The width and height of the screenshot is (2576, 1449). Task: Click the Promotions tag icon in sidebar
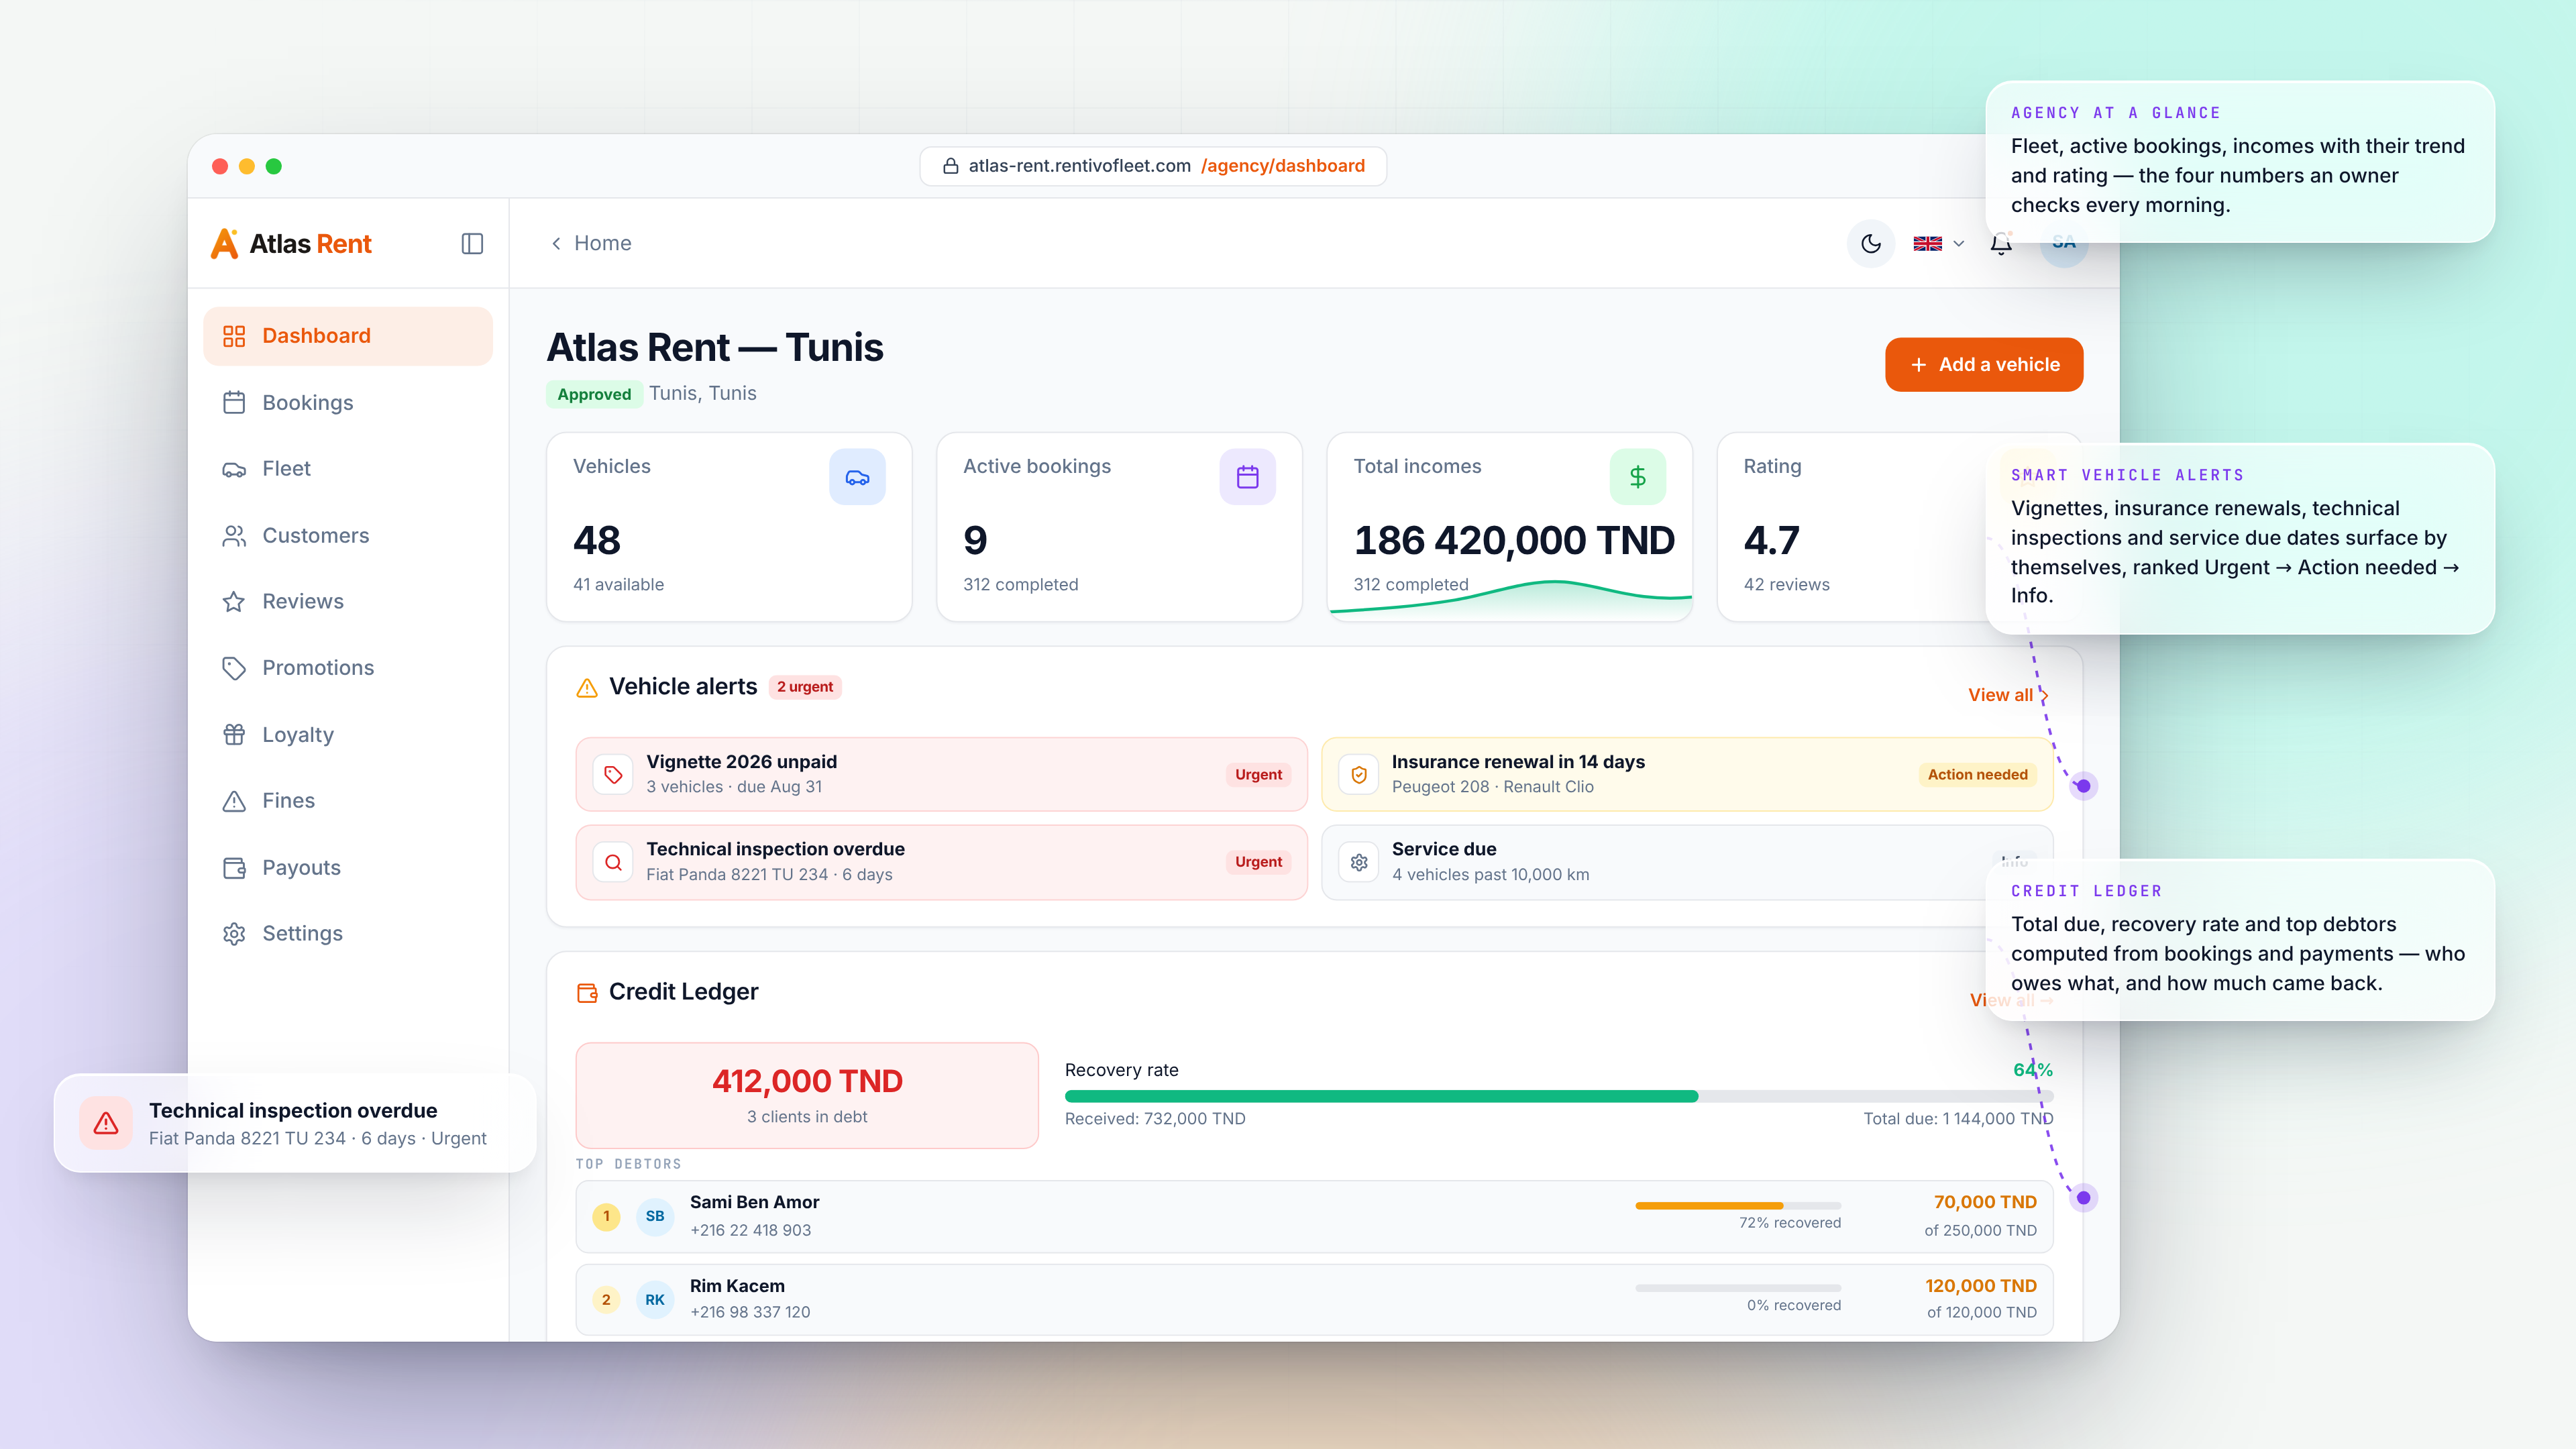(234, 668)
